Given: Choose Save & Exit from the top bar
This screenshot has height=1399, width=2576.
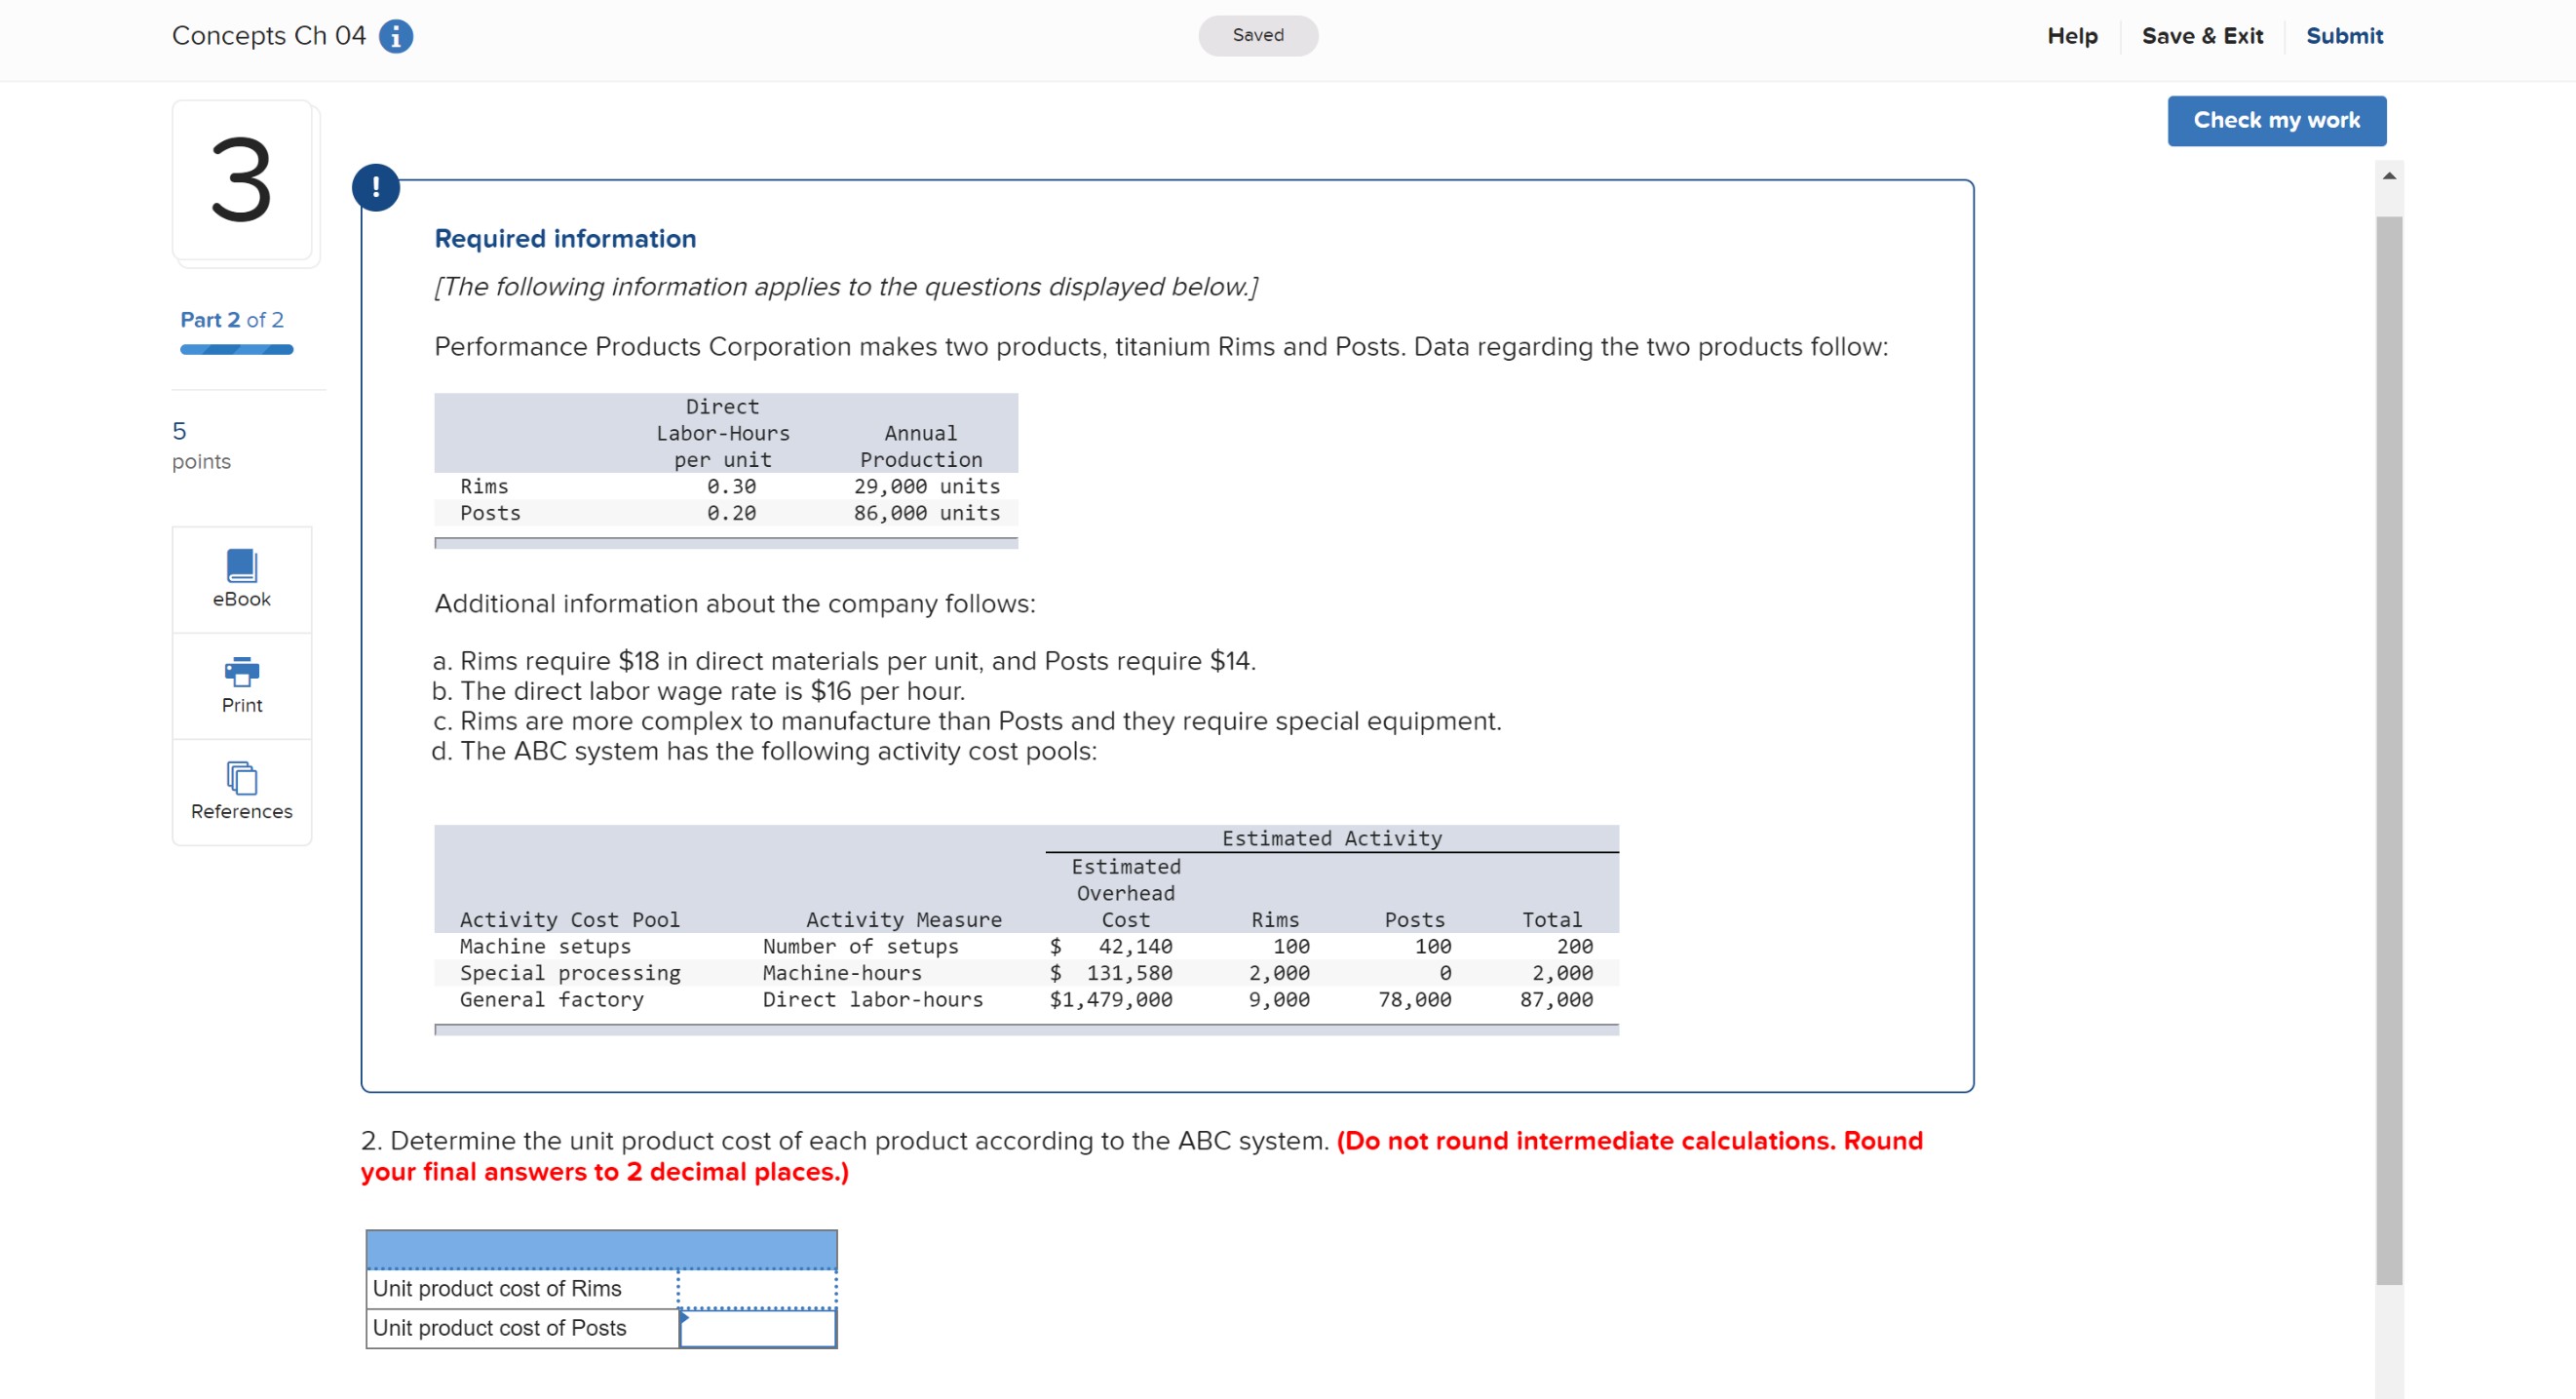Looking at the screenshot, I should (x=2202, y=36).
